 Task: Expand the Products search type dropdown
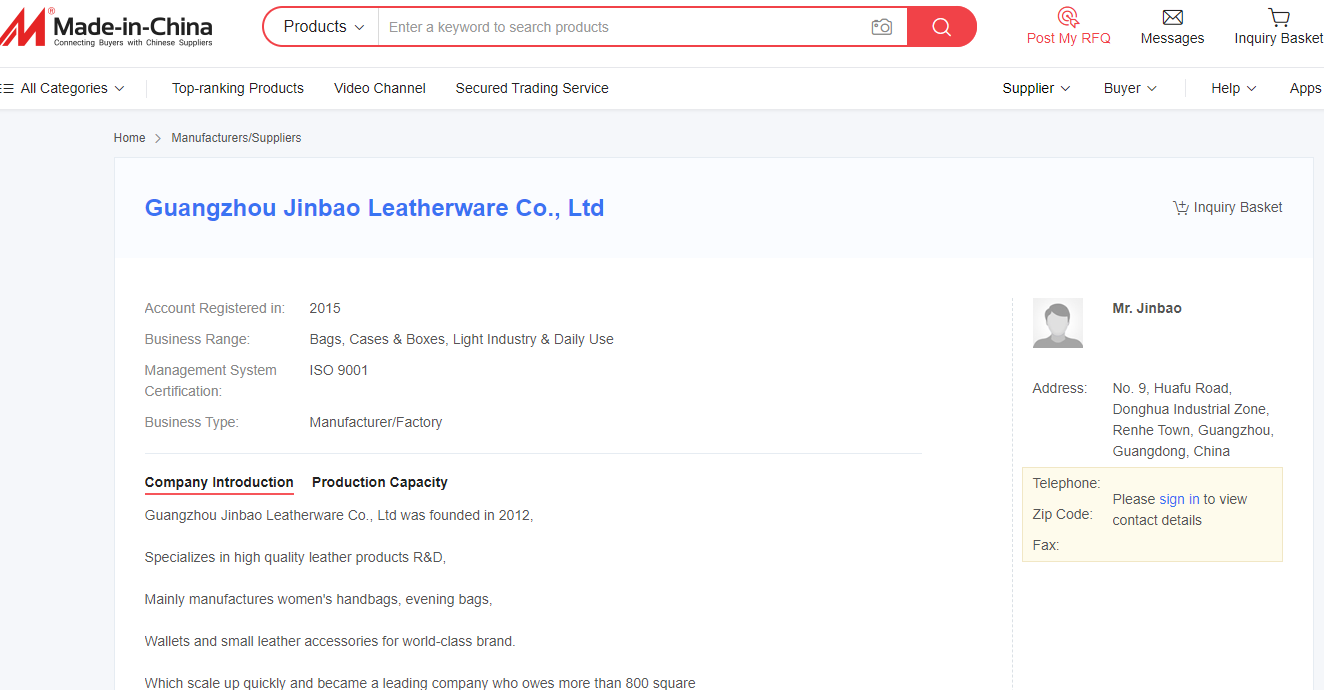323,27
